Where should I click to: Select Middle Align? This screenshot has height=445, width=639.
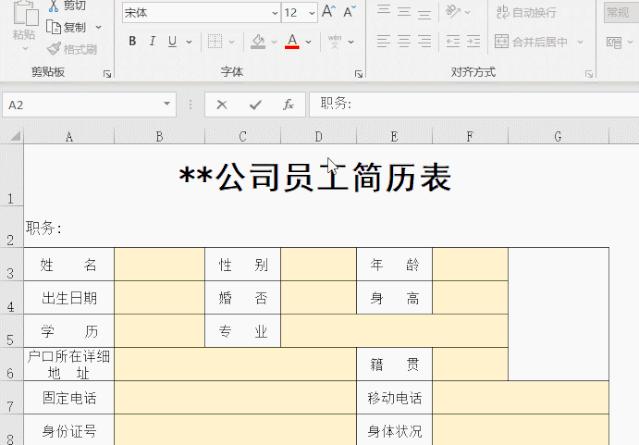point(404,11)
